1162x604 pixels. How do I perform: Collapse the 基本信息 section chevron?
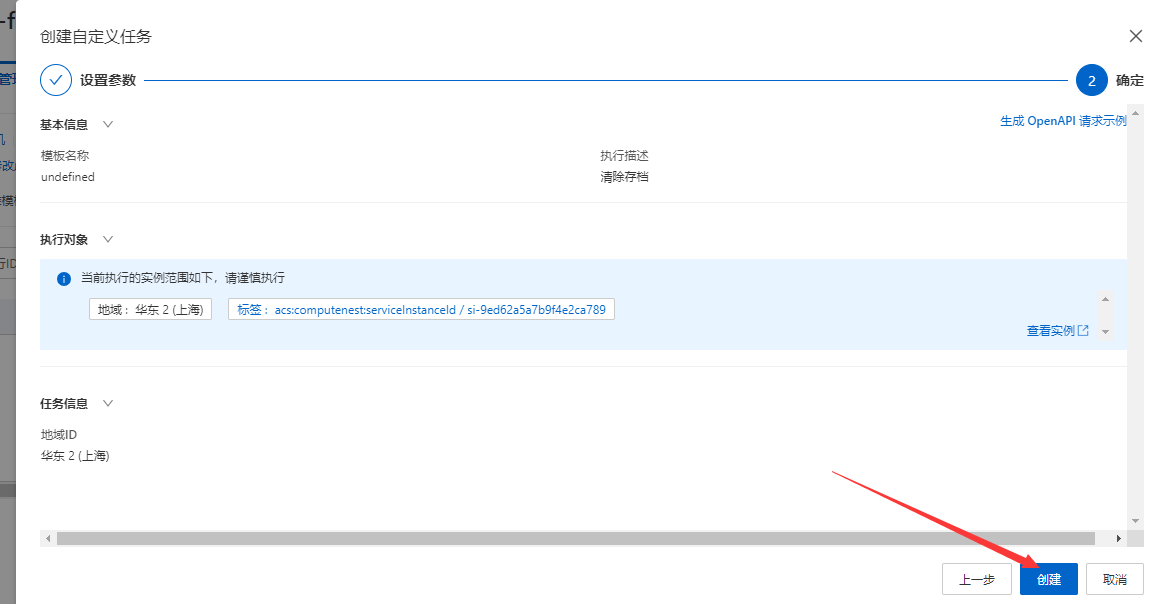click(107, 125)
